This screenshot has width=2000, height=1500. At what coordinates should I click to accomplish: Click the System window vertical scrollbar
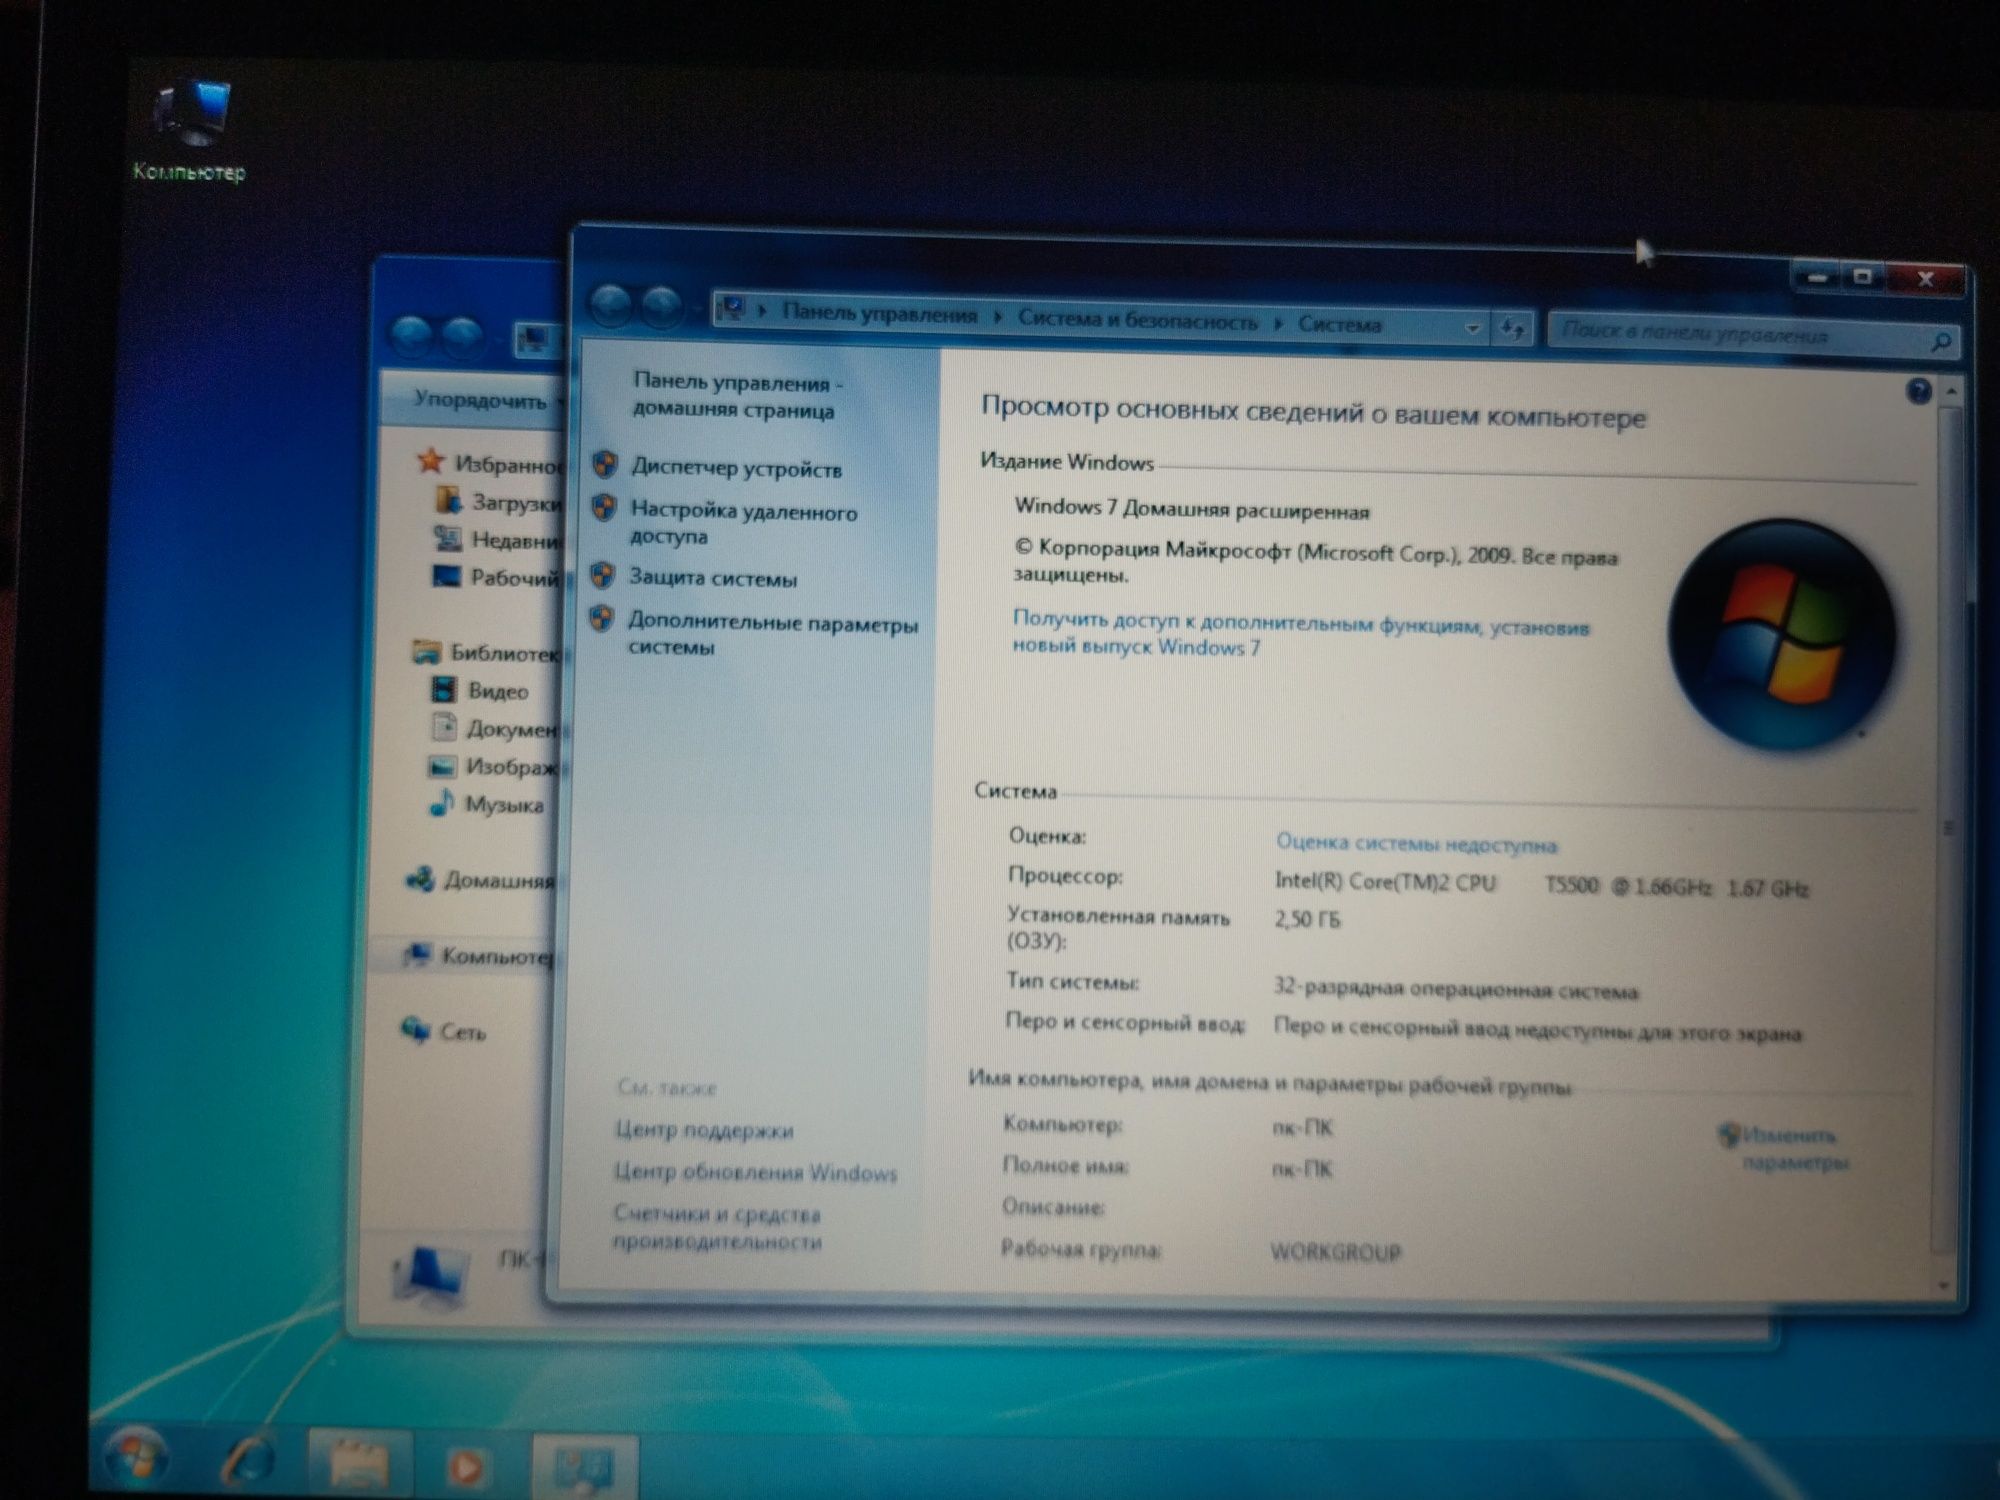coord(1950,830)
